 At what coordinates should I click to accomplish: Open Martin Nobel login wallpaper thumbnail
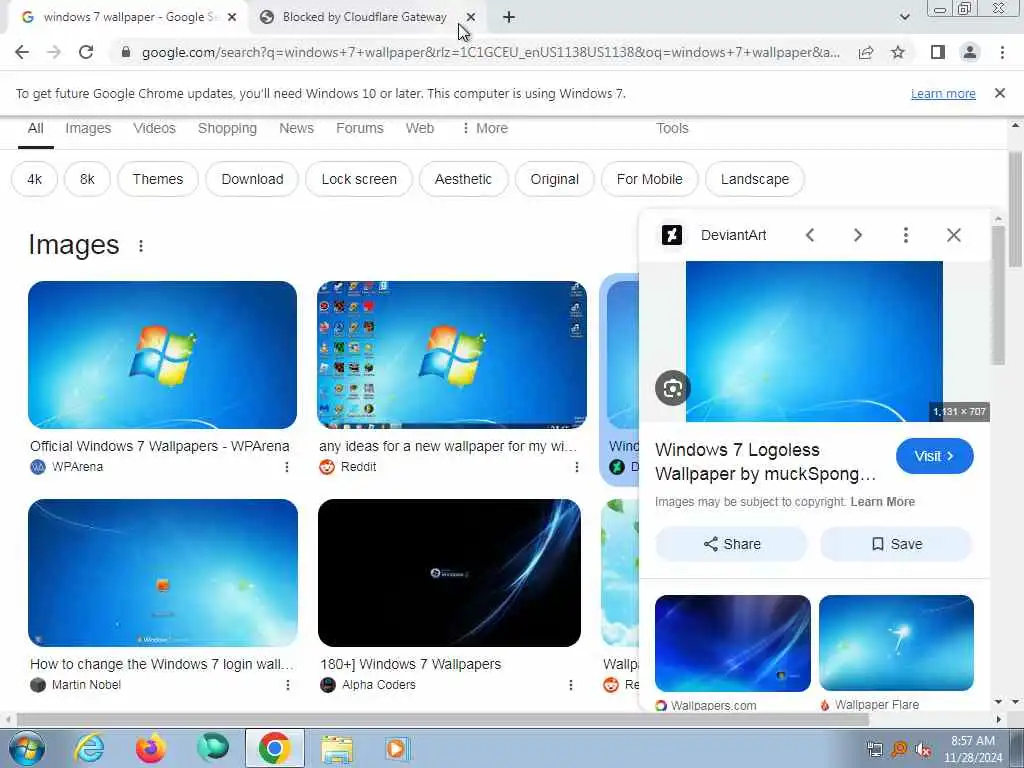click(163, 573)
